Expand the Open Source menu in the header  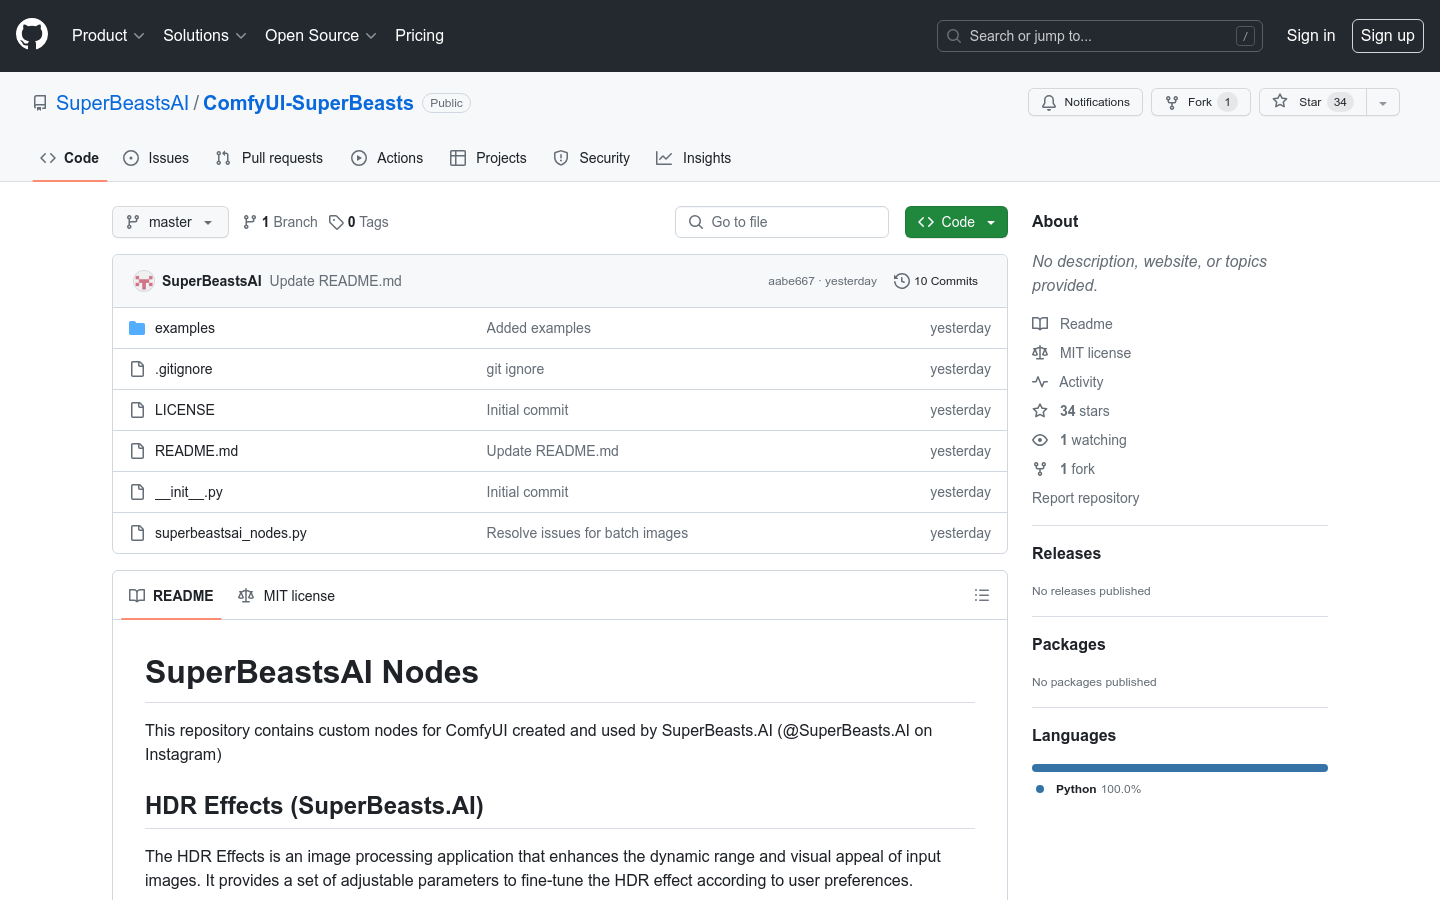coord(320,35)
